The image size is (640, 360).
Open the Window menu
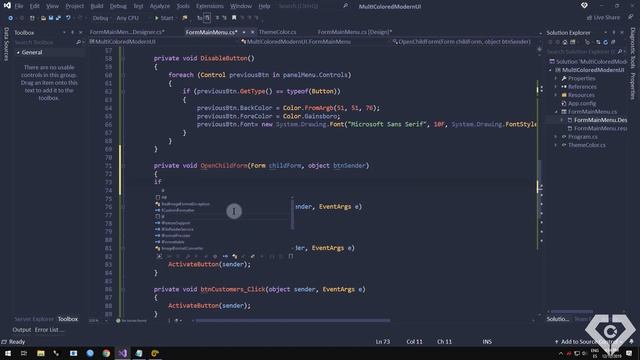click(x=241, y=6)
